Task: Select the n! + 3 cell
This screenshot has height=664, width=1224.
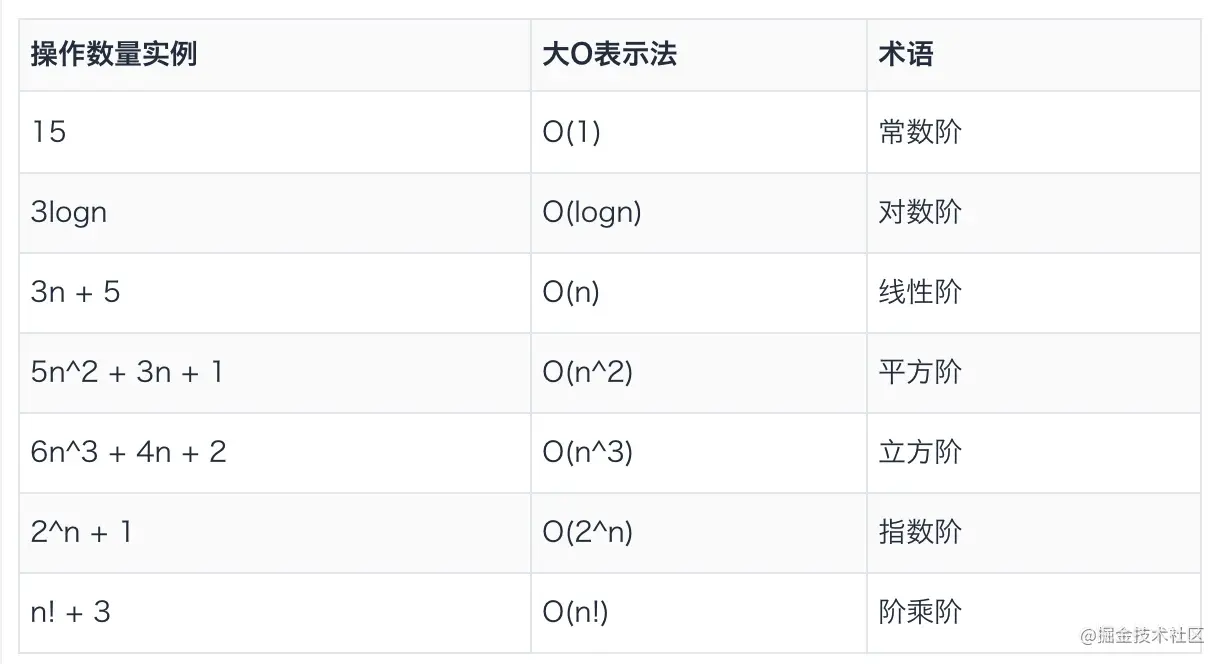Action: pyautogui.click(x=275, y=613)
